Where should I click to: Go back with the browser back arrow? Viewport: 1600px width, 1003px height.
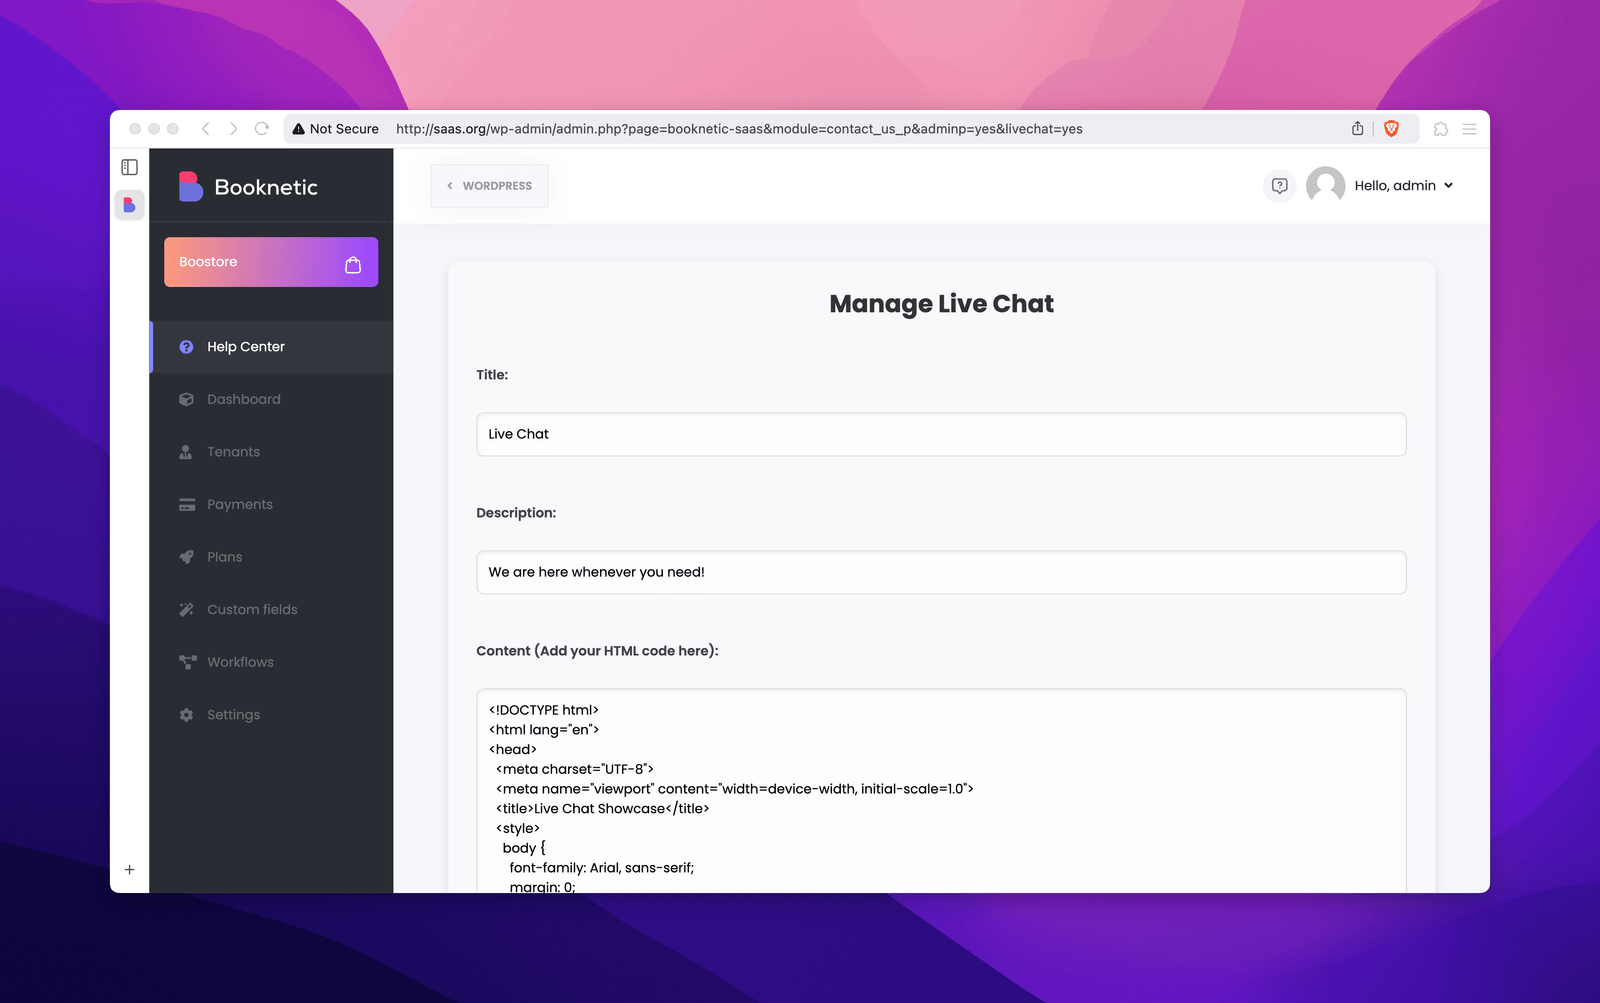(x=206, y=129)
